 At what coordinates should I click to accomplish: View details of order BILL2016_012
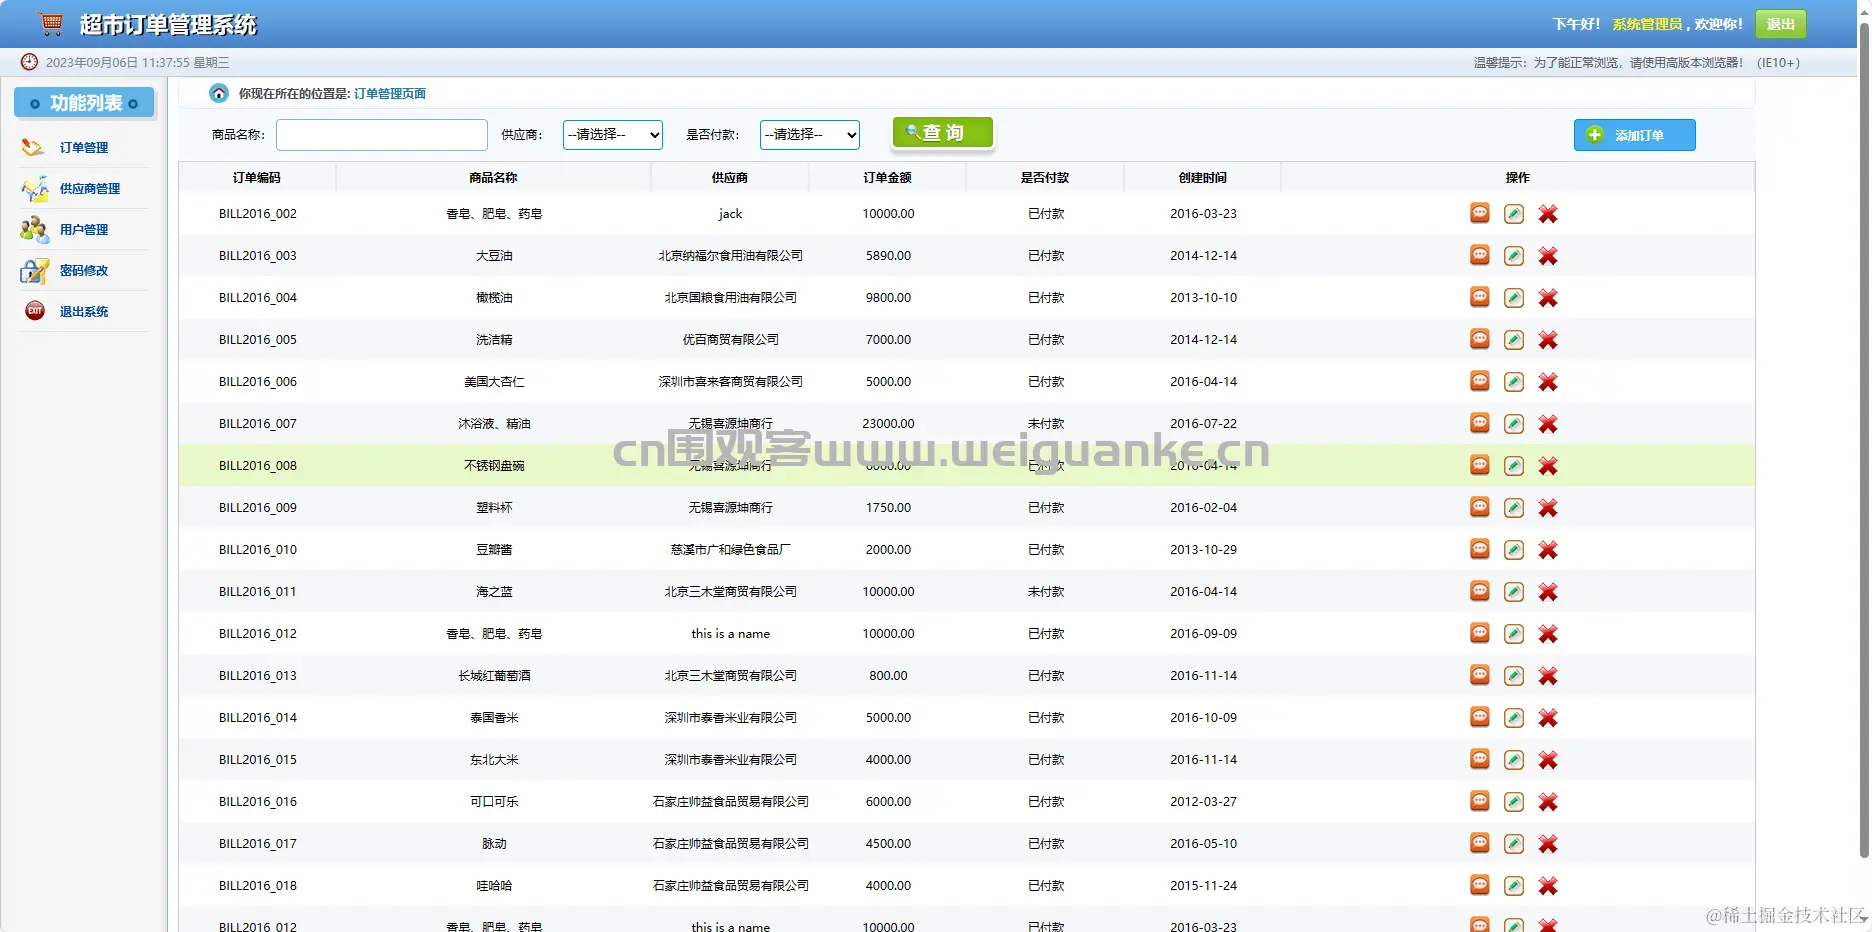point(1480,633)
